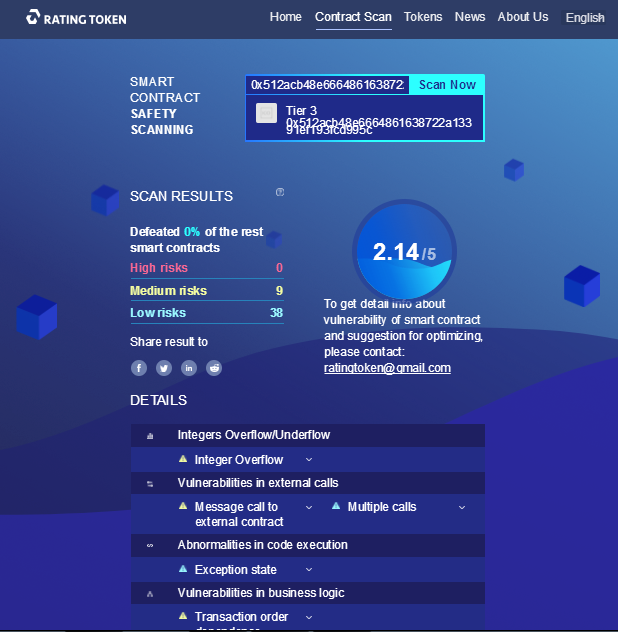The width and height of the screenshot is (618, 632).
Task: Click the DETAILS heading
Action: 158,400
